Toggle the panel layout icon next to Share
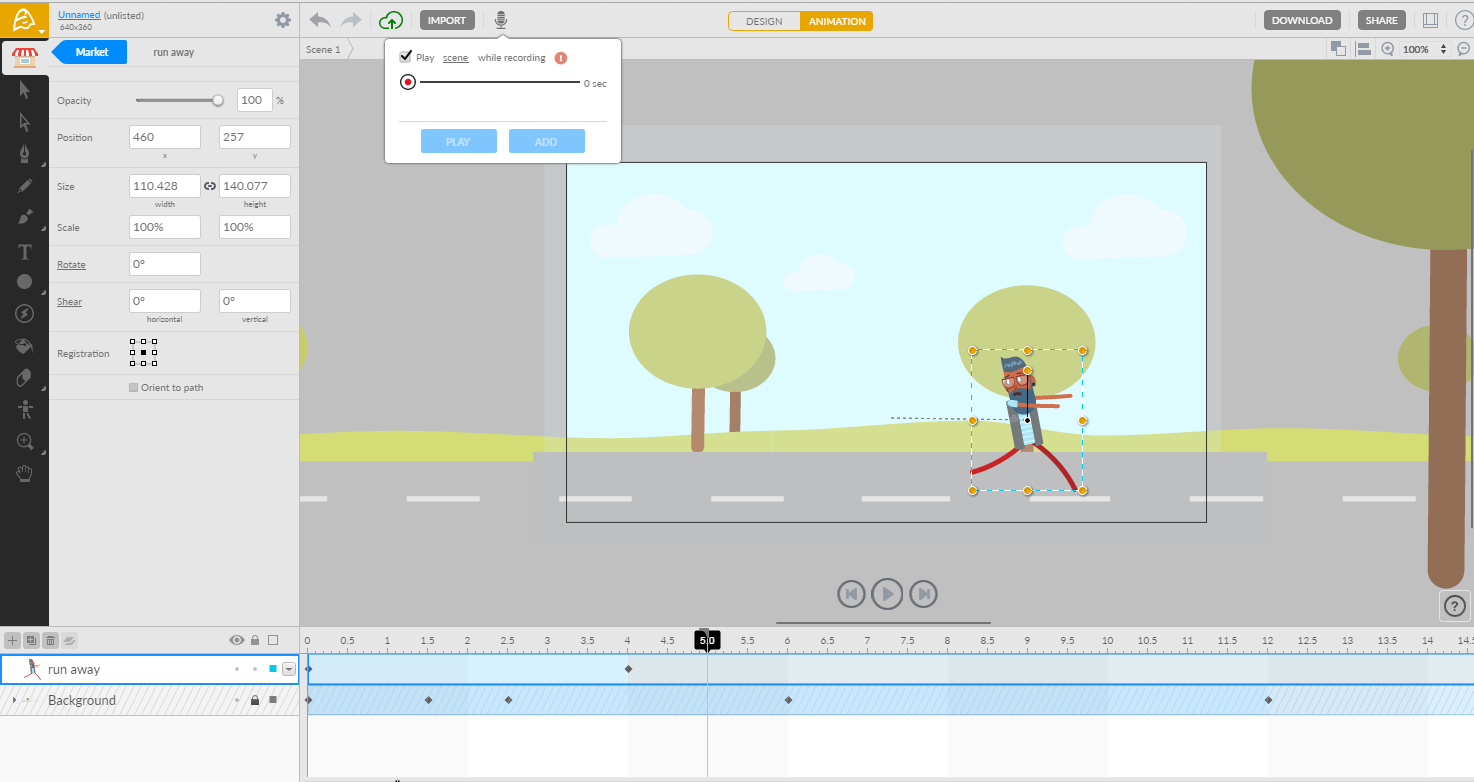This screenshot has width=1474, height=782. coord(1431,20)
